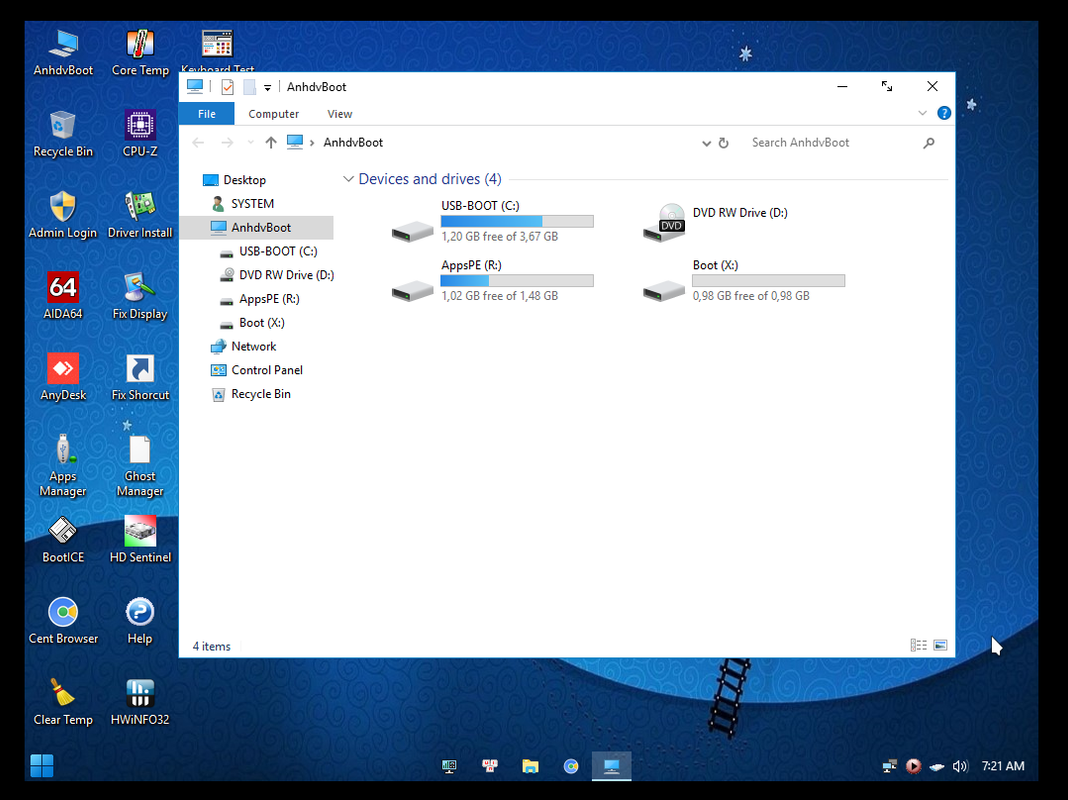Open the Help desktop icon
Viewport: 1068px width, 800px height.
coord(140,620)
